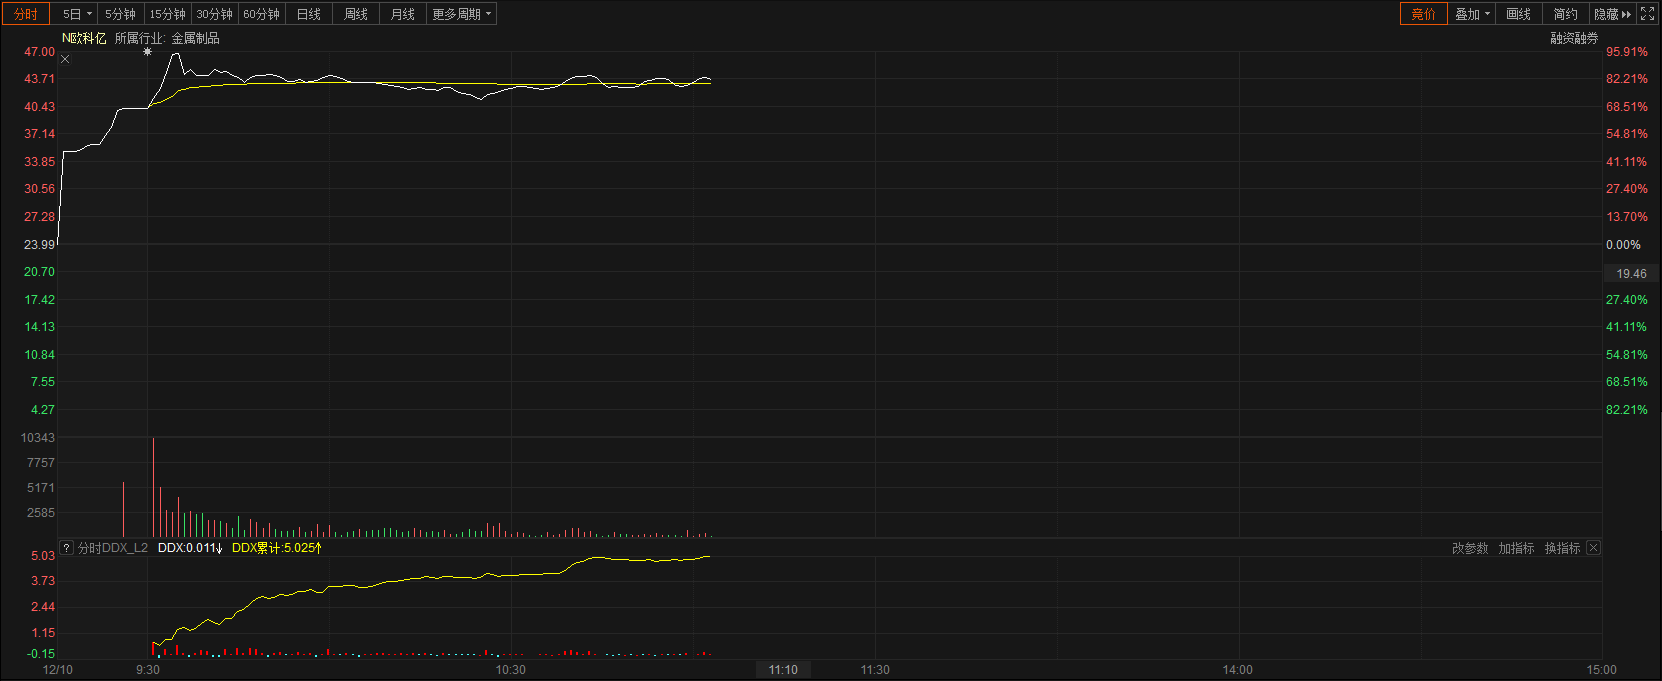Screen dimensions: 1662x681
Task: Click the 隐藏 double-arrow hide button
Action: click(1612, 14)
